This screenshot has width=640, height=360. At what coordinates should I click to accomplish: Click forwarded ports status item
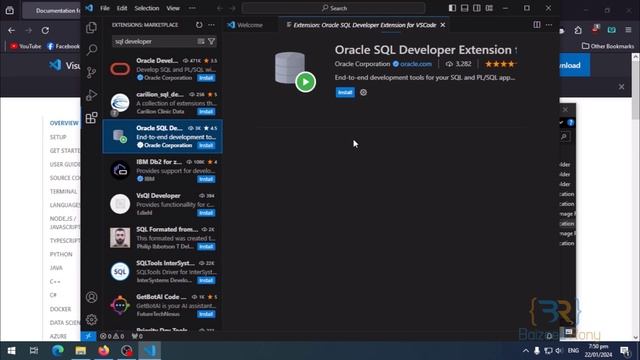point(137,336)
